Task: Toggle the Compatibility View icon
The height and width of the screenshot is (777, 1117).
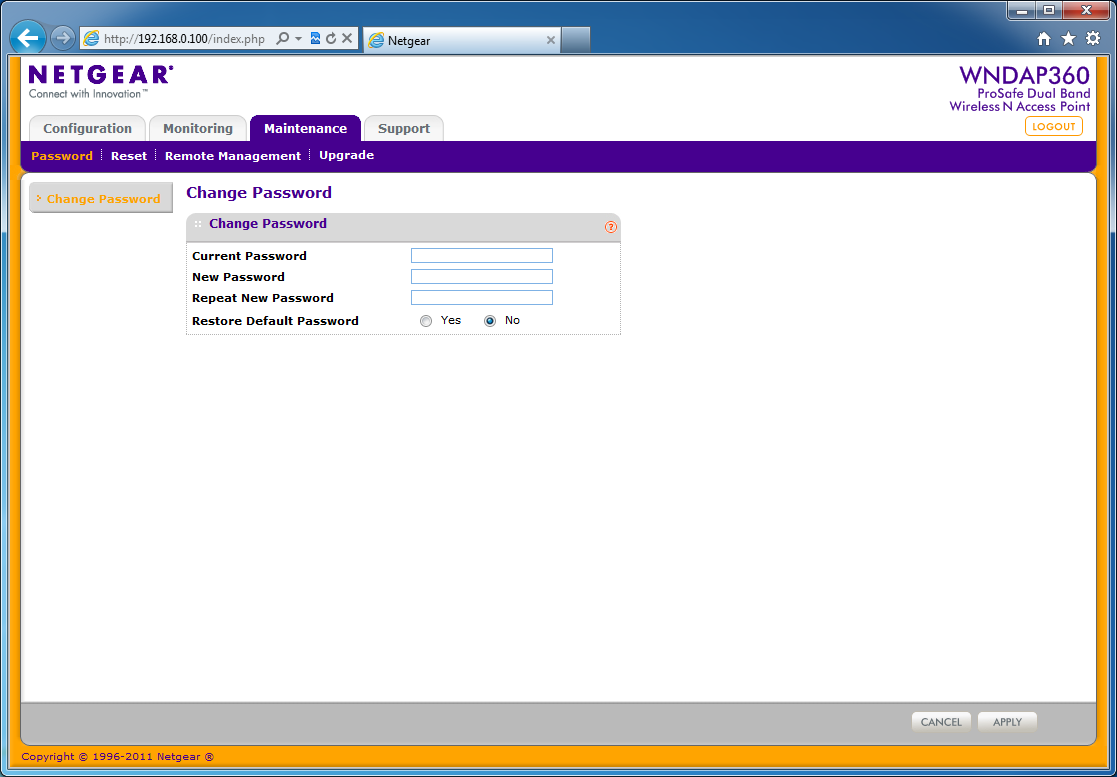Action: click(315, 38)
